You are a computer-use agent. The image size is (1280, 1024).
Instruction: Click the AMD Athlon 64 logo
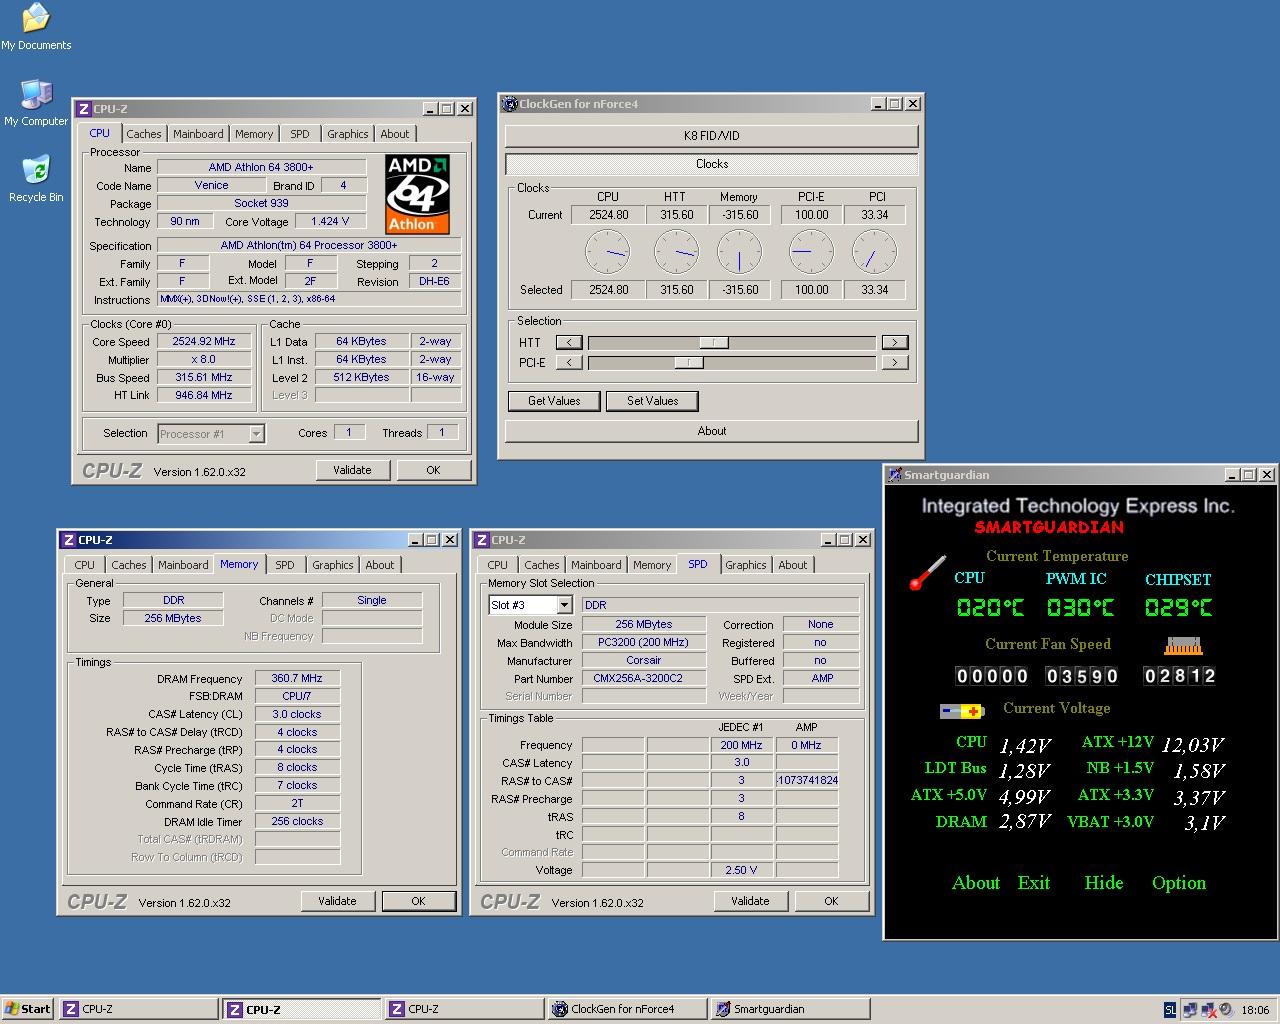417,194
